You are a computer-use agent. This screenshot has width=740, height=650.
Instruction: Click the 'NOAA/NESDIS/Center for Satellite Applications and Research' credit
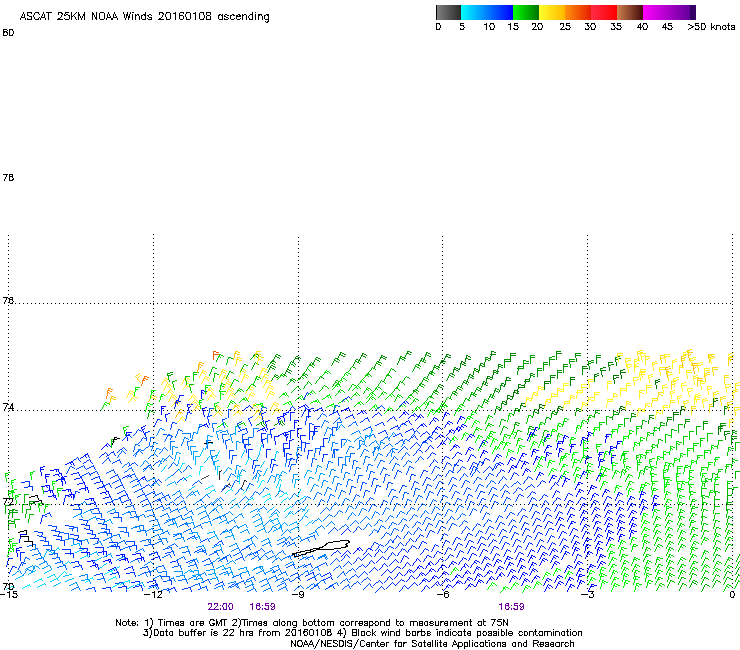432,644
